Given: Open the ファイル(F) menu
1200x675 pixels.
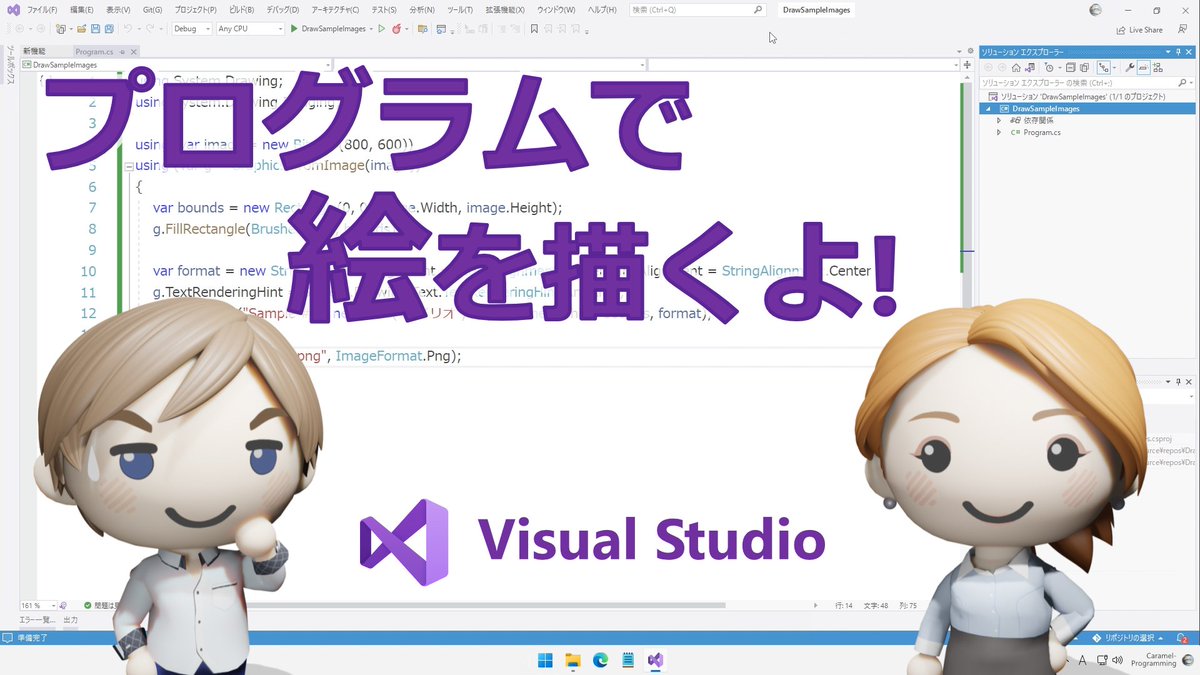Looking at the screenshot, I should click(42, 10).
